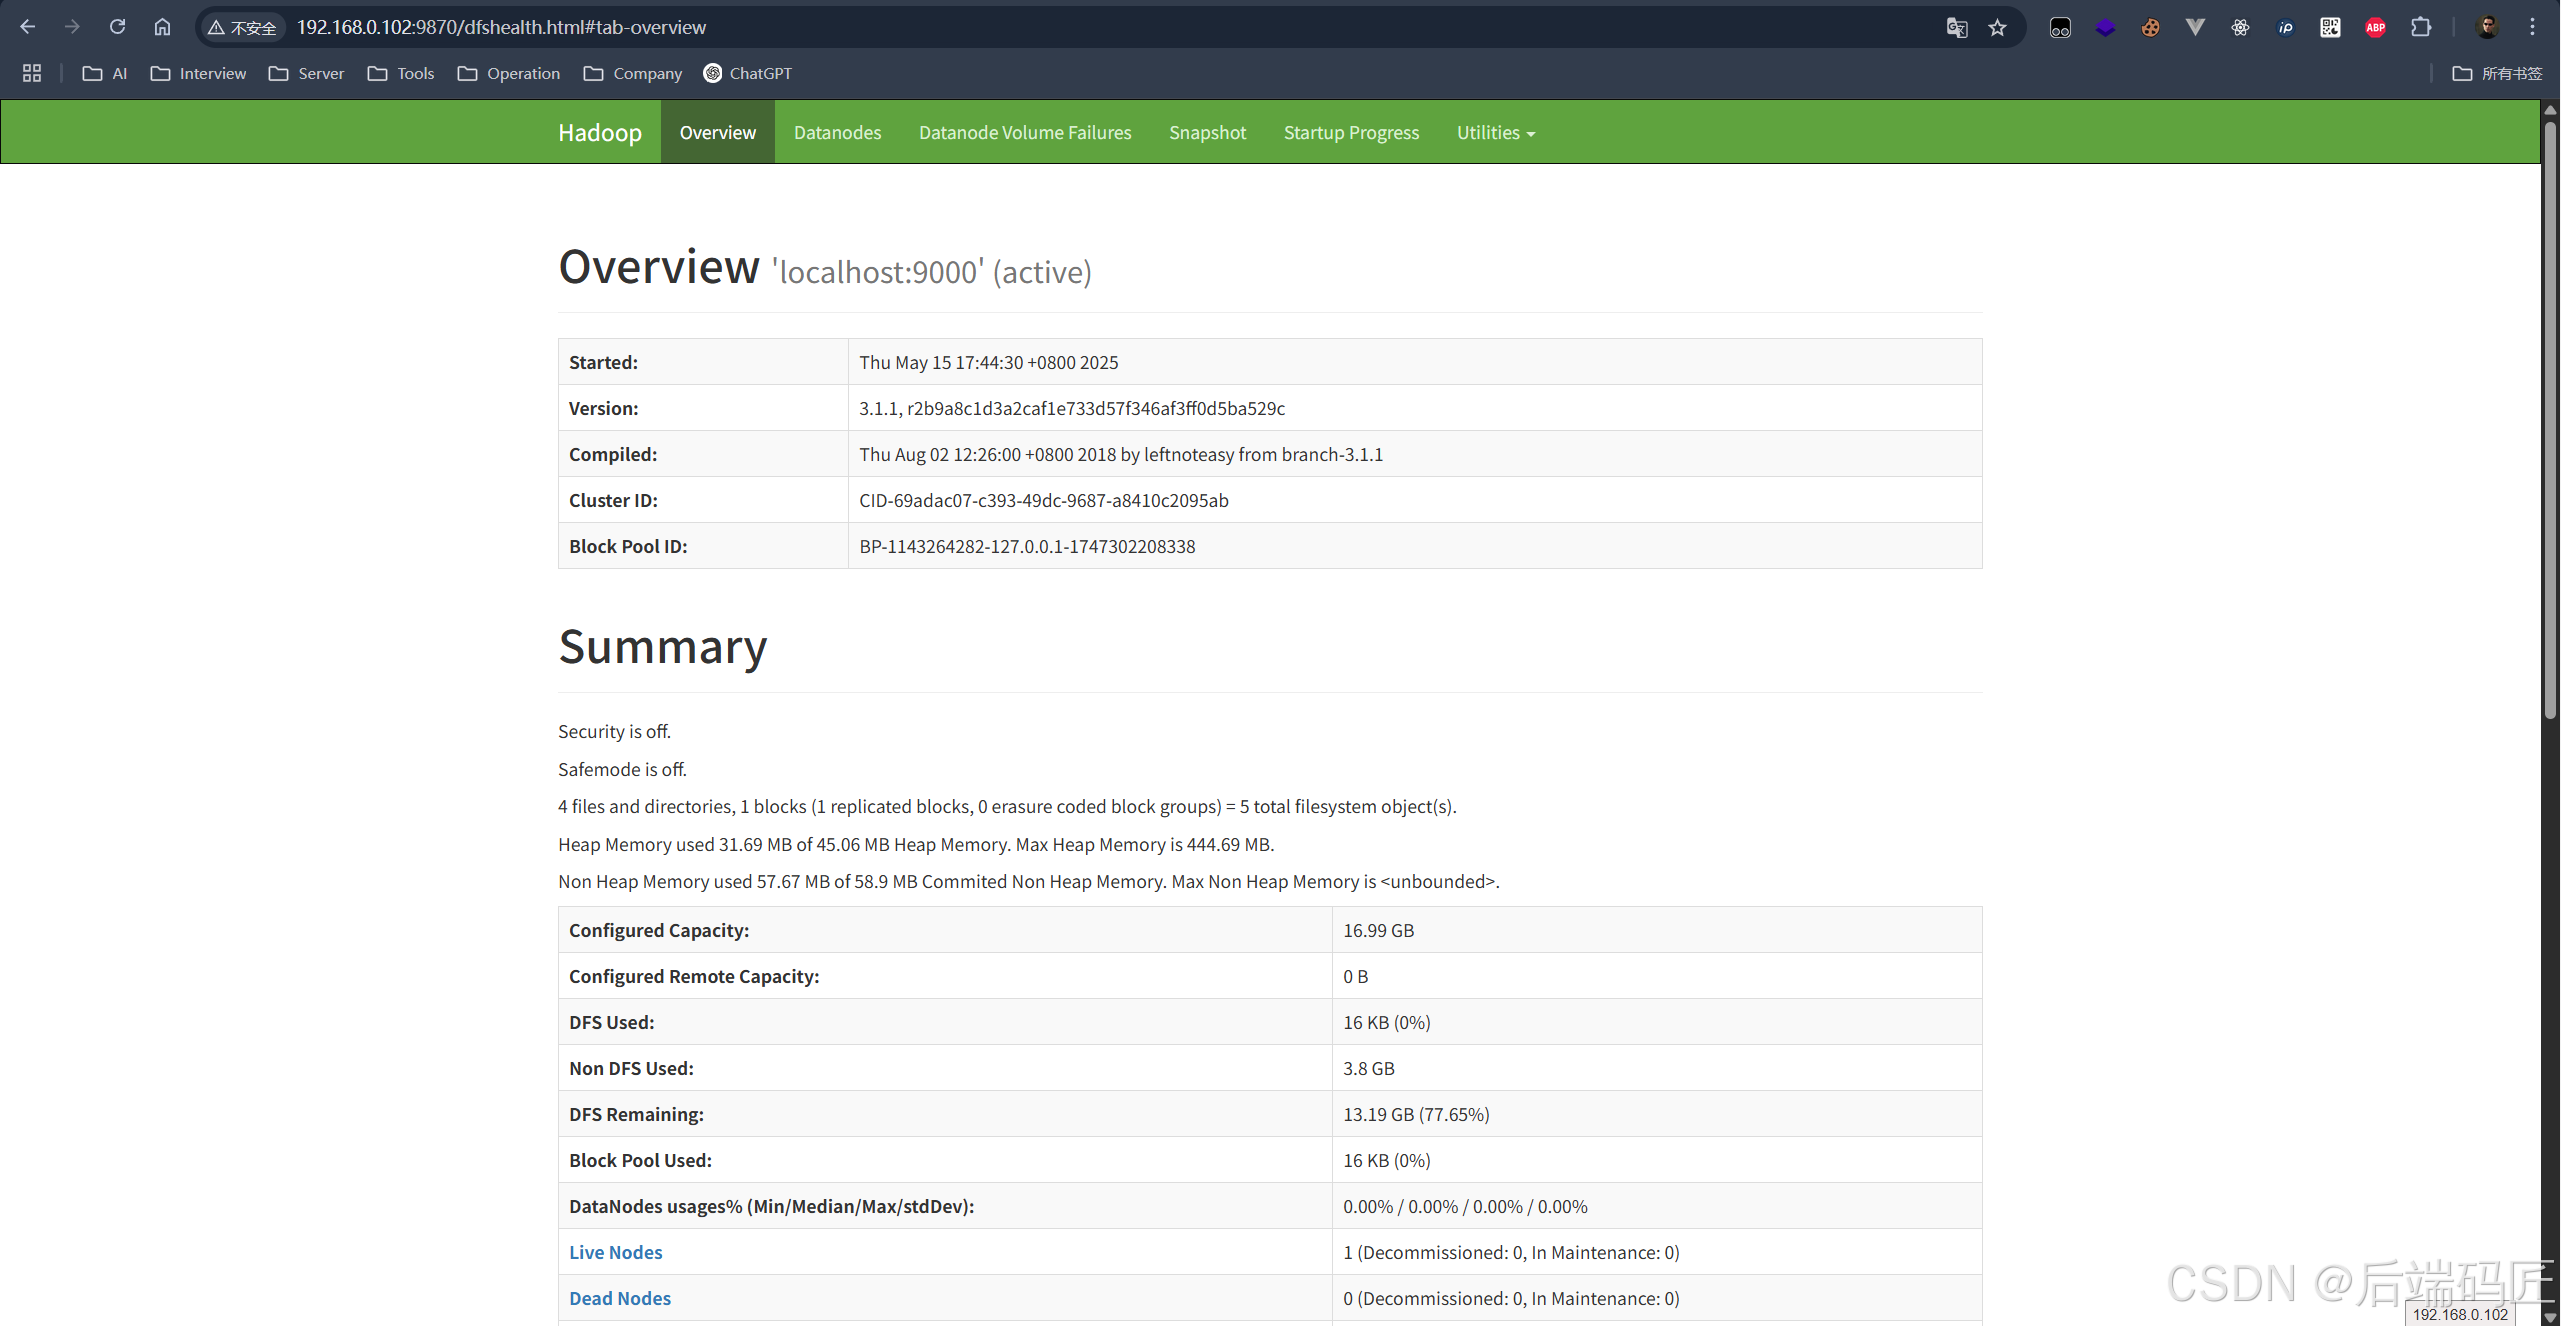Viewport: 2561px width, 1326px height.
Task: Switch to the Datanodes tab
Action: pyautogui.click(x=837, y=133)
